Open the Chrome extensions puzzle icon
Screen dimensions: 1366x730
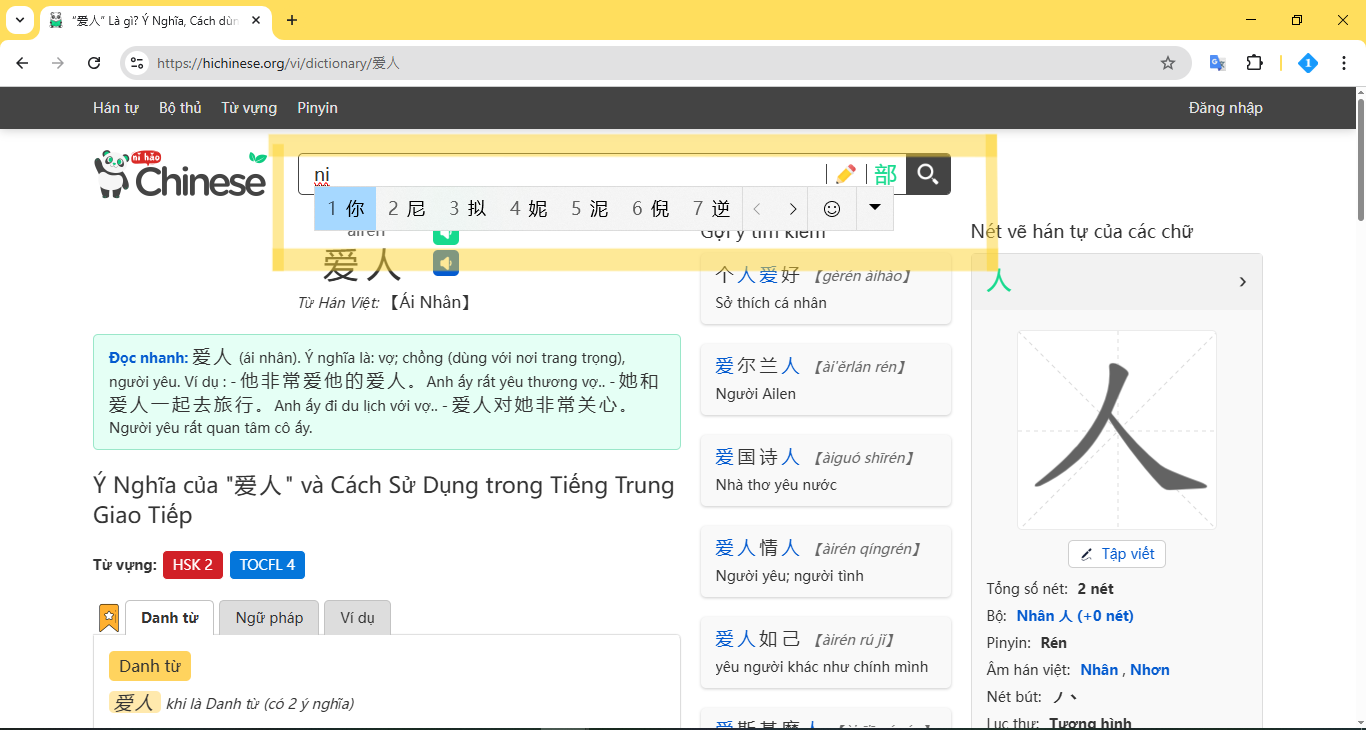click(x=1254, y=63)
